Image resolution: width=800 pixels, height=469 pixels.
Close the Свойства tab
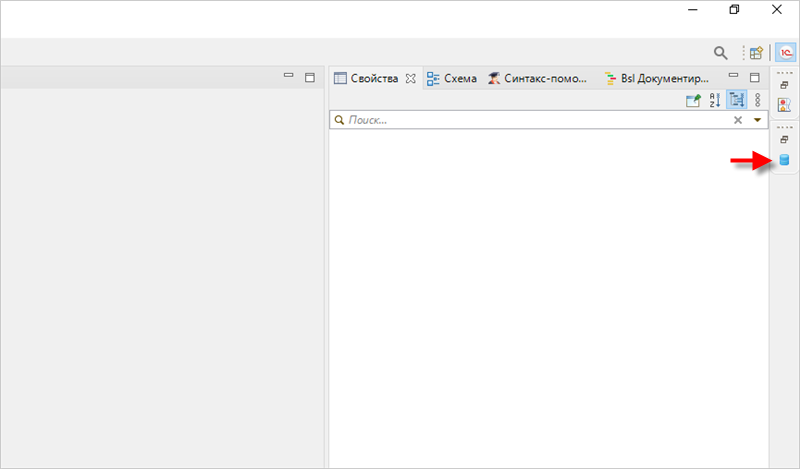[x=410, y=78]
